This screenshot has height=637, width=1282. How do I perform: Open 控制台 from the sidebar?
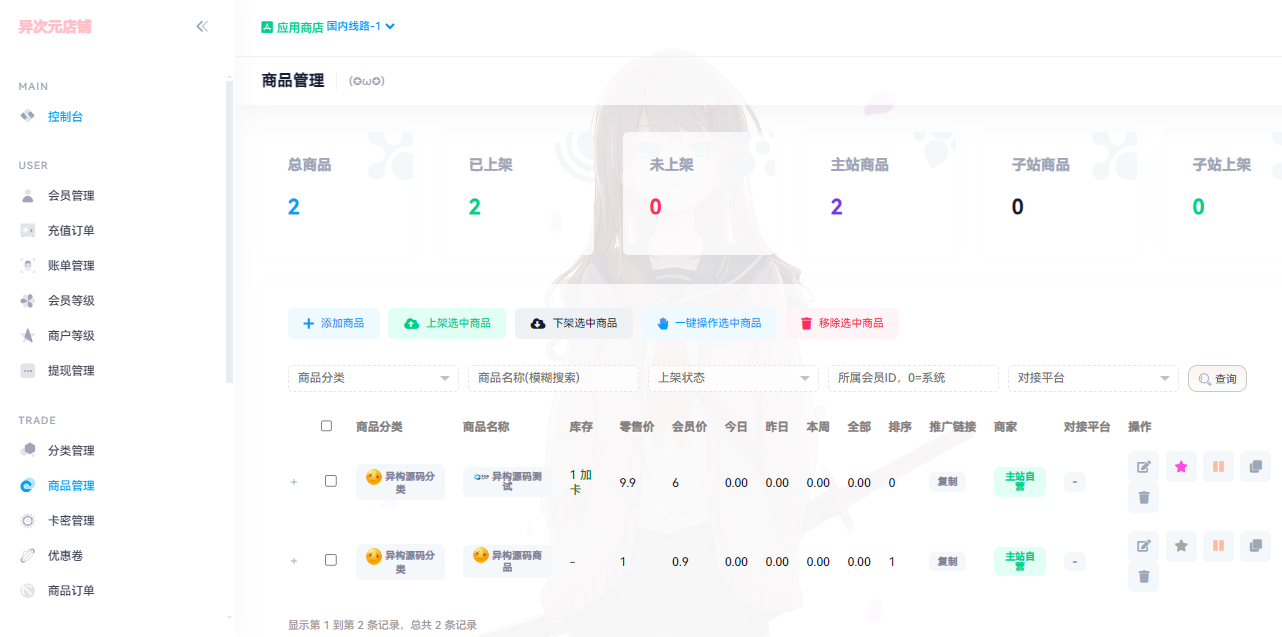66,115
